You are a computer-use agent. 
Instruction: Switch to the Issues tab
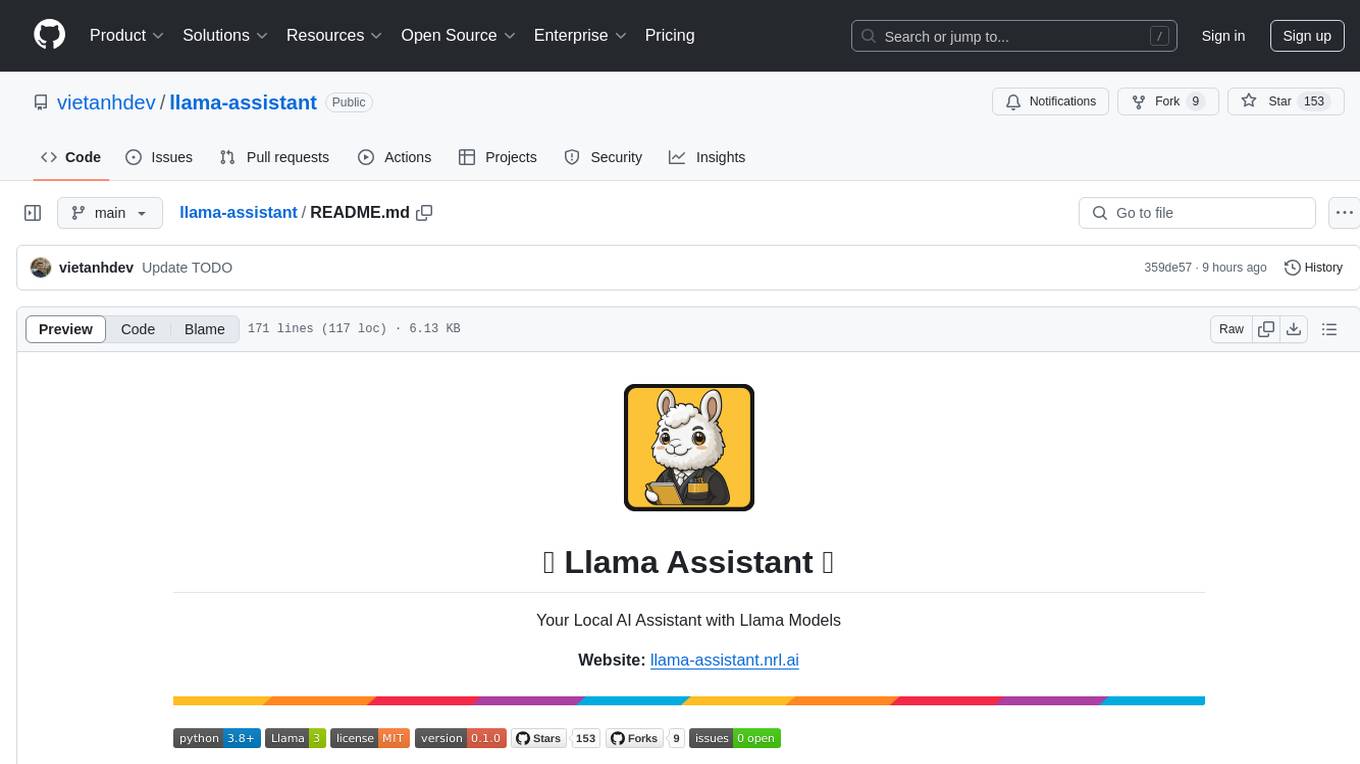pyautogui.click(x=159, y=157)
